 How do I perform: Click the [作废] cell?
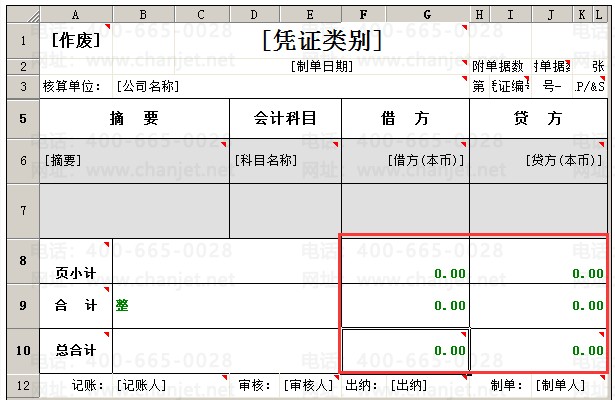point(76,41)
